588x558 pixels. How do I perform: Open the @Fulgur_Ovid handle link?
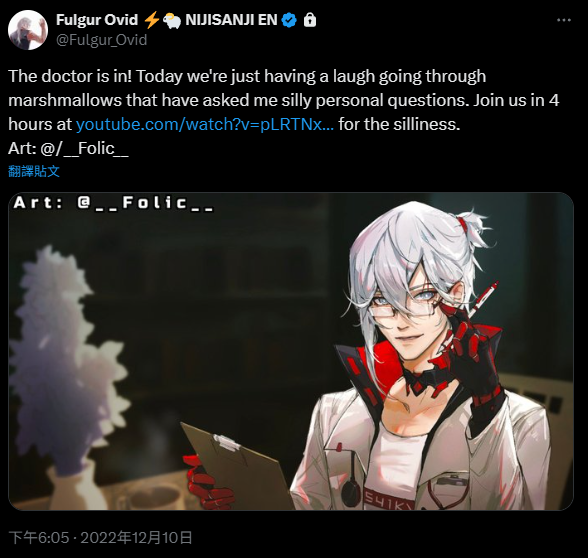tap(101, 40)
